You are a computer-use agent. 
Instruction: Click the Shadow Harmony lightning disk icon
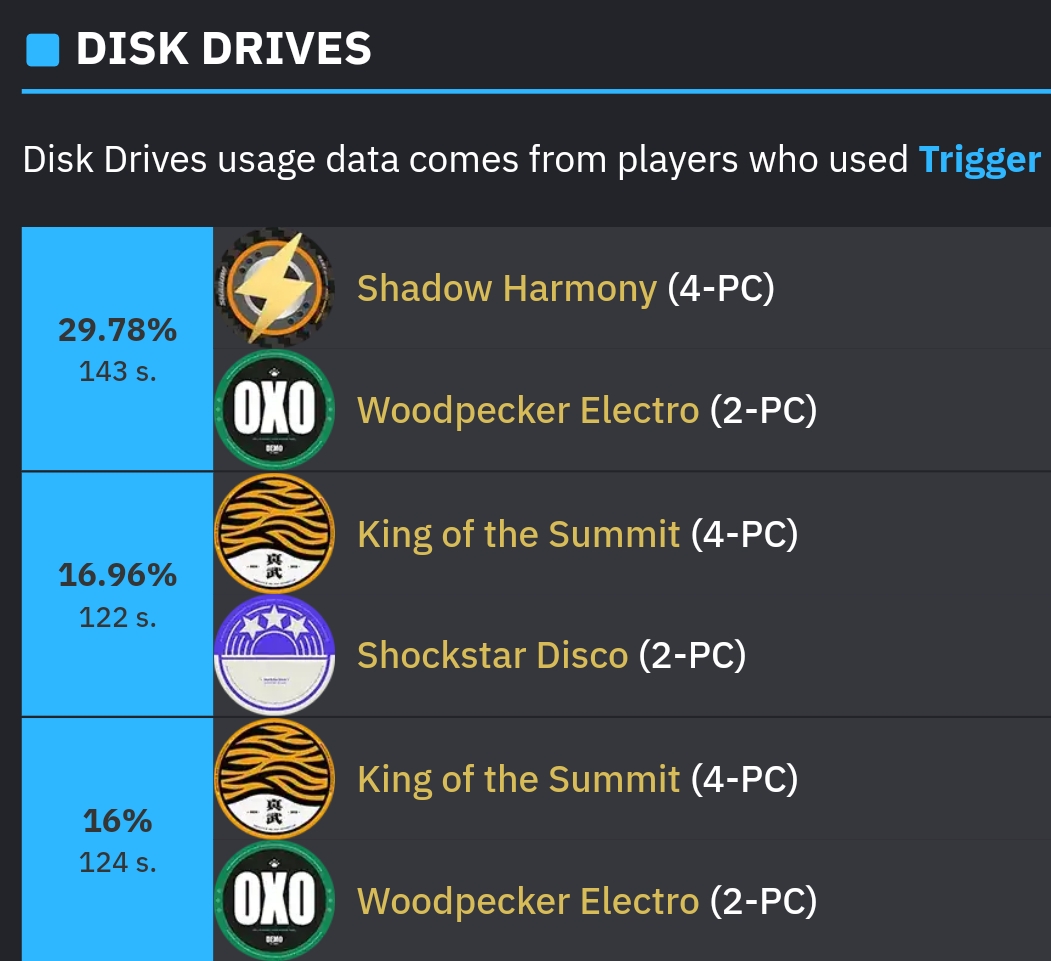[x=274, y=287]
